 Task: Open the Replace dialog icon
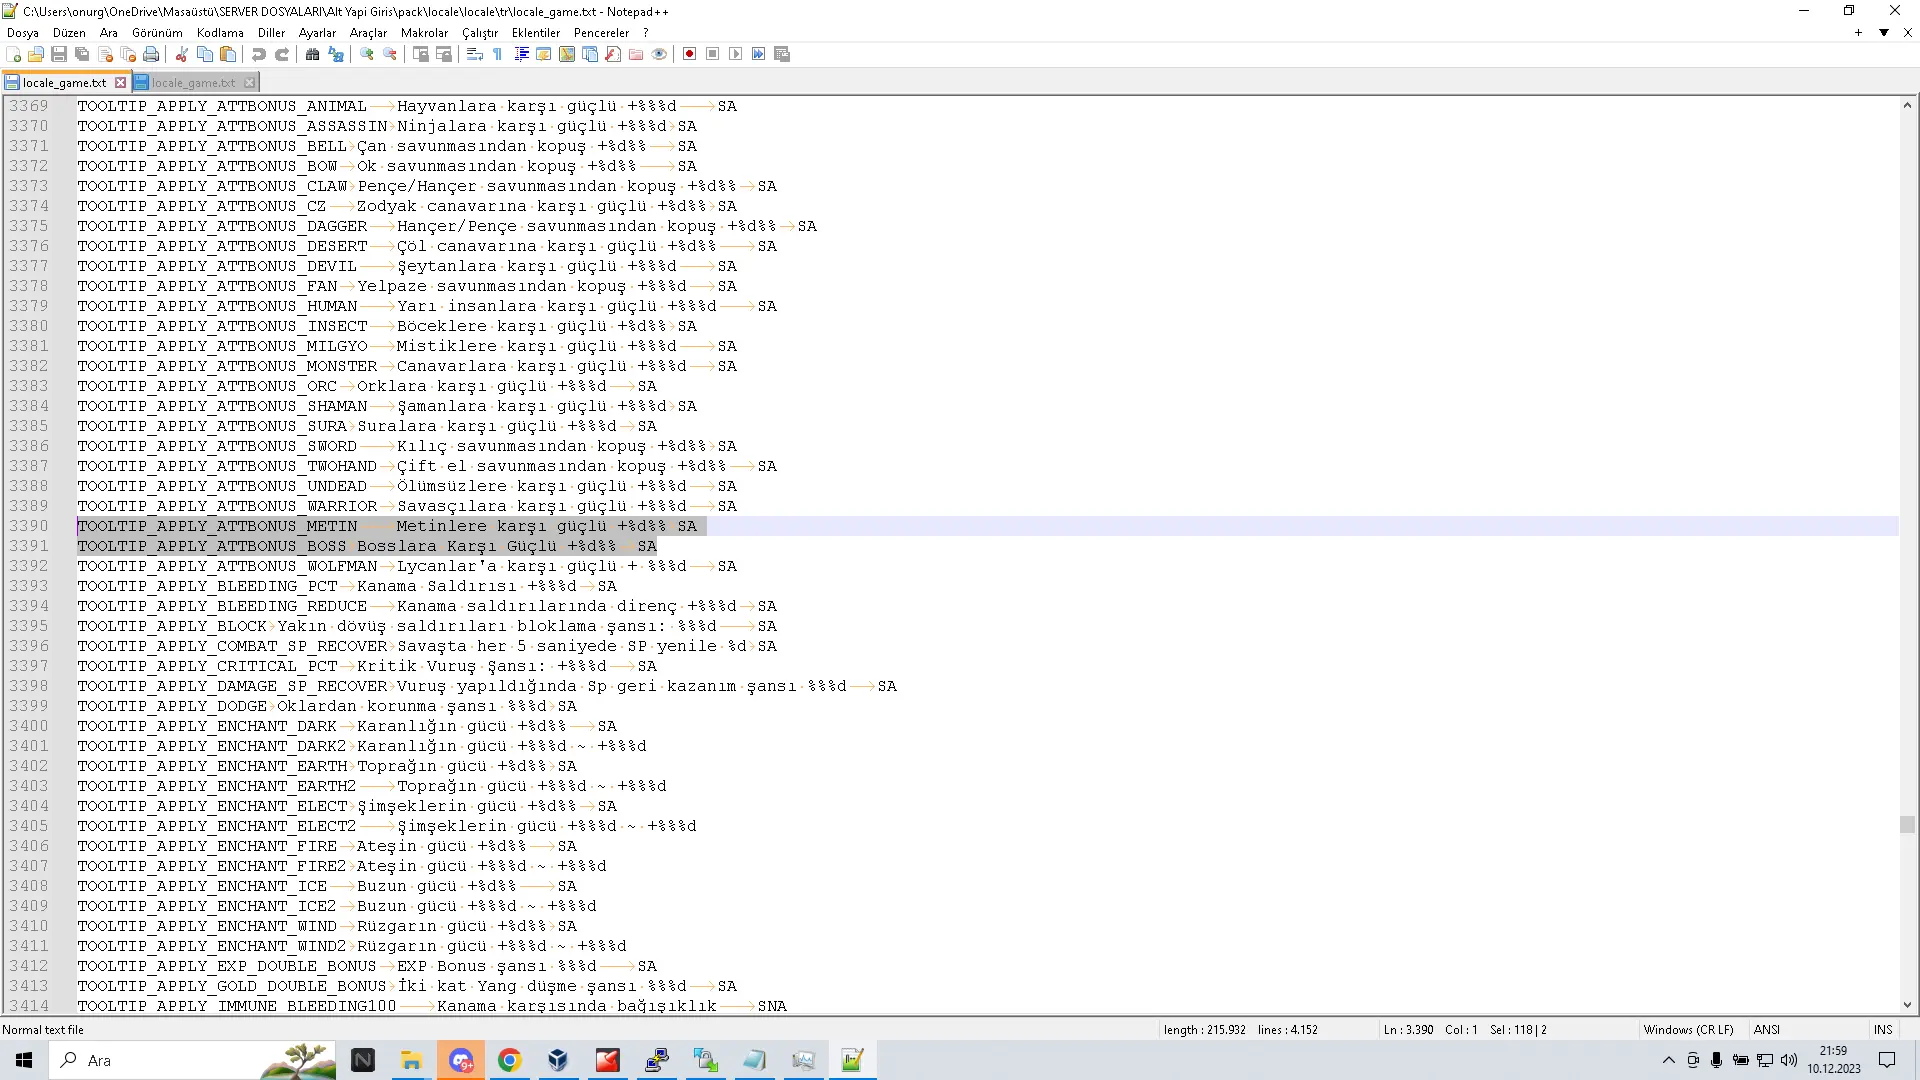pos(336,54)
